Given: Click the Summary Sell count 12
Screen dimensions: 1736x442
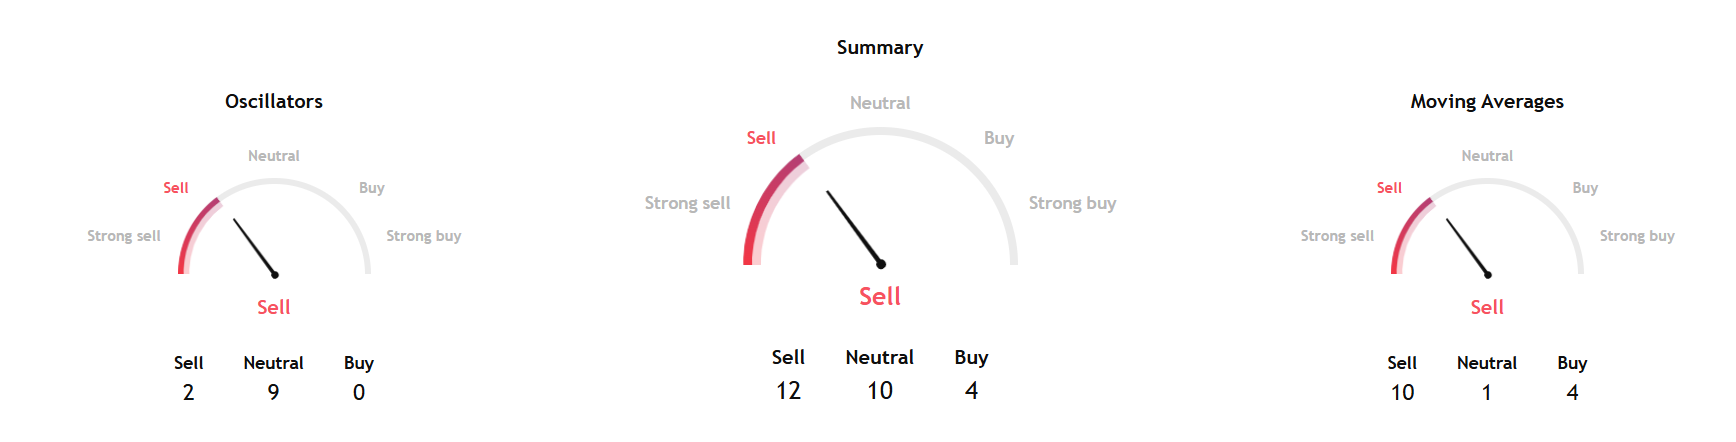Looking at the screenshot, I should coord(789,391).
